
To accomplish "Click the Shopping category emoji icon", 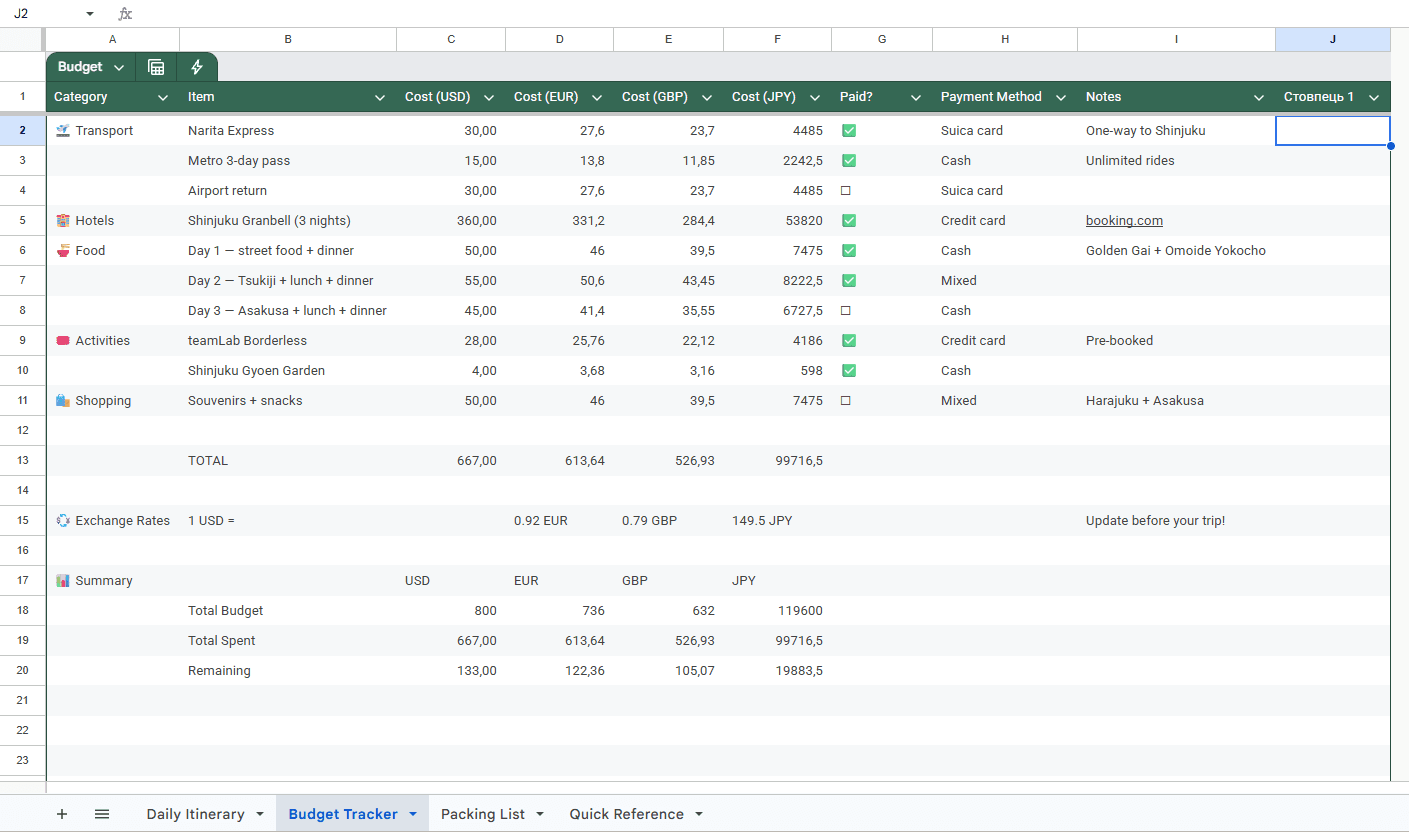I will (x=63, y=401).
